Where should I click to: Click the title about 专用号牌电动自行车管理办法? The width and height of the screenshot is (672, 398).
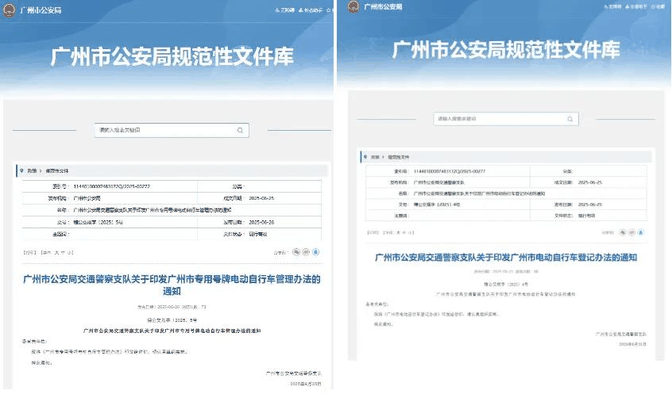[171, 285]
